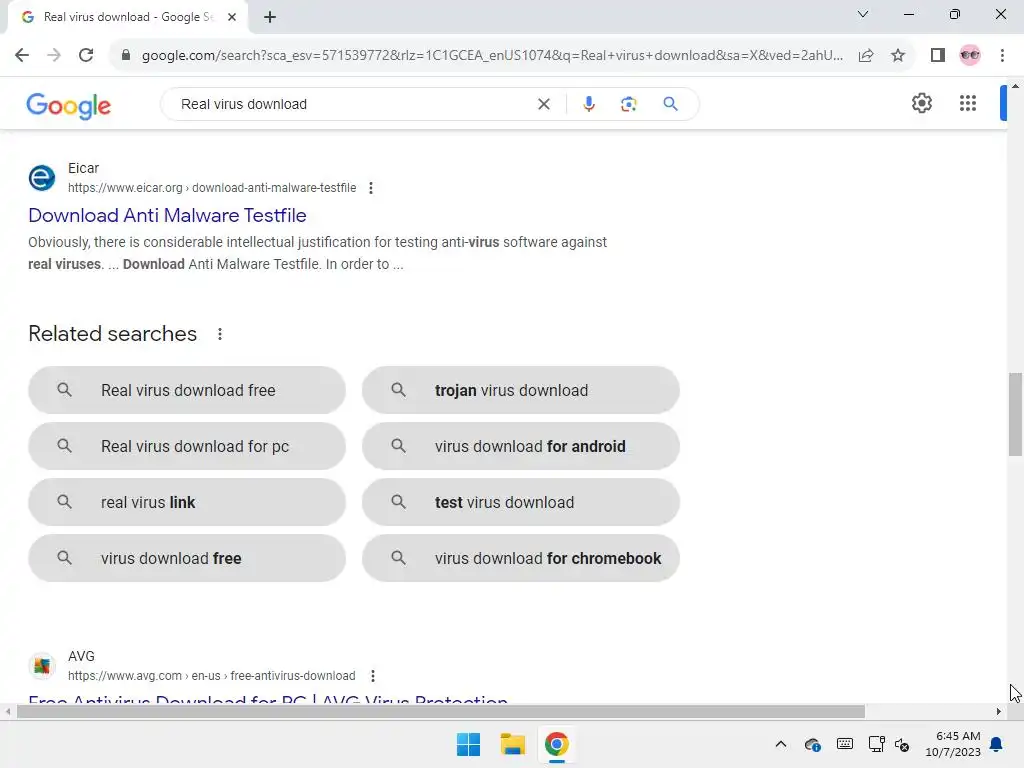The image size is (1024, 768).
Task: Launch File Explorer from the taskbar
Action: [513, 744]
